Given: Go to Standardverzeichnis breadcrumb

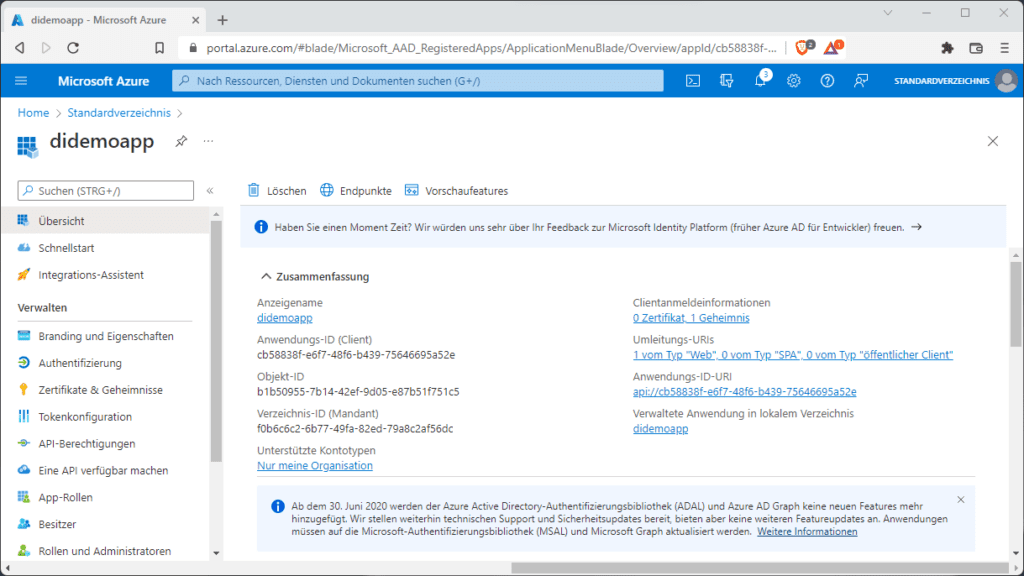Looking at the screenshot, I should pos(119,113).
